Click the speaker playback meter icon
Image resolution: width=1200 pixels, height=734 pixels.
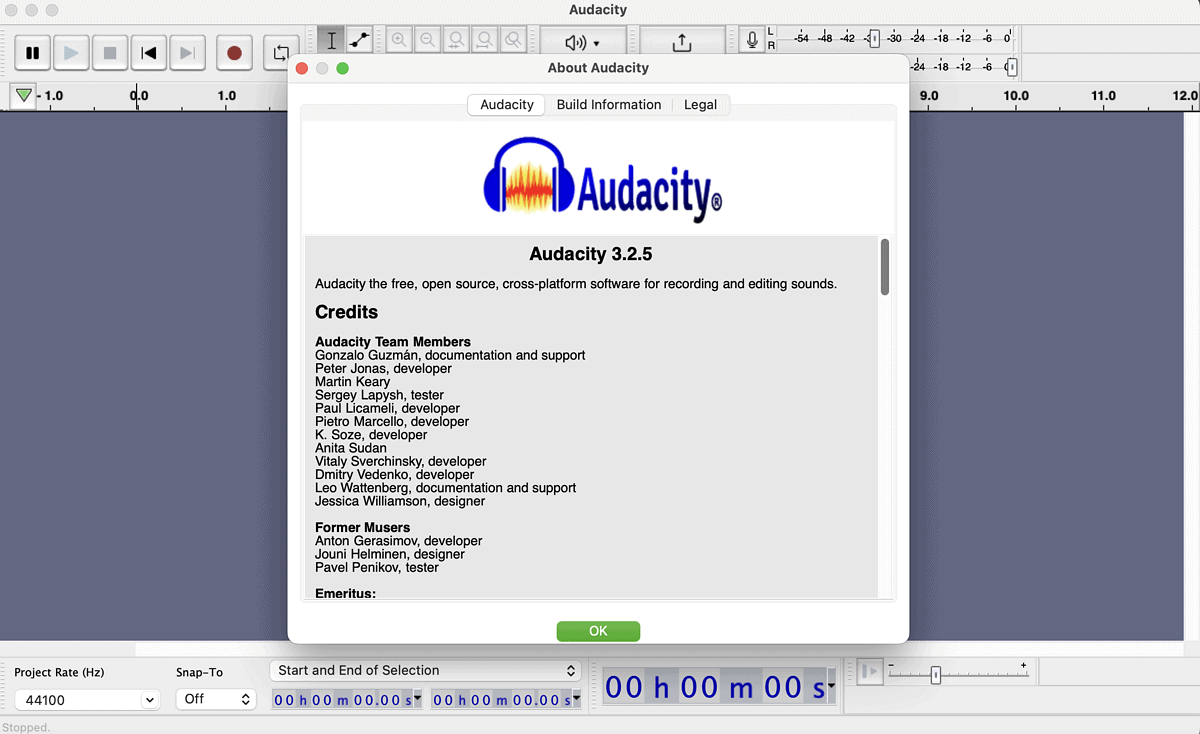pyautogui.click(x=574, y=39)
